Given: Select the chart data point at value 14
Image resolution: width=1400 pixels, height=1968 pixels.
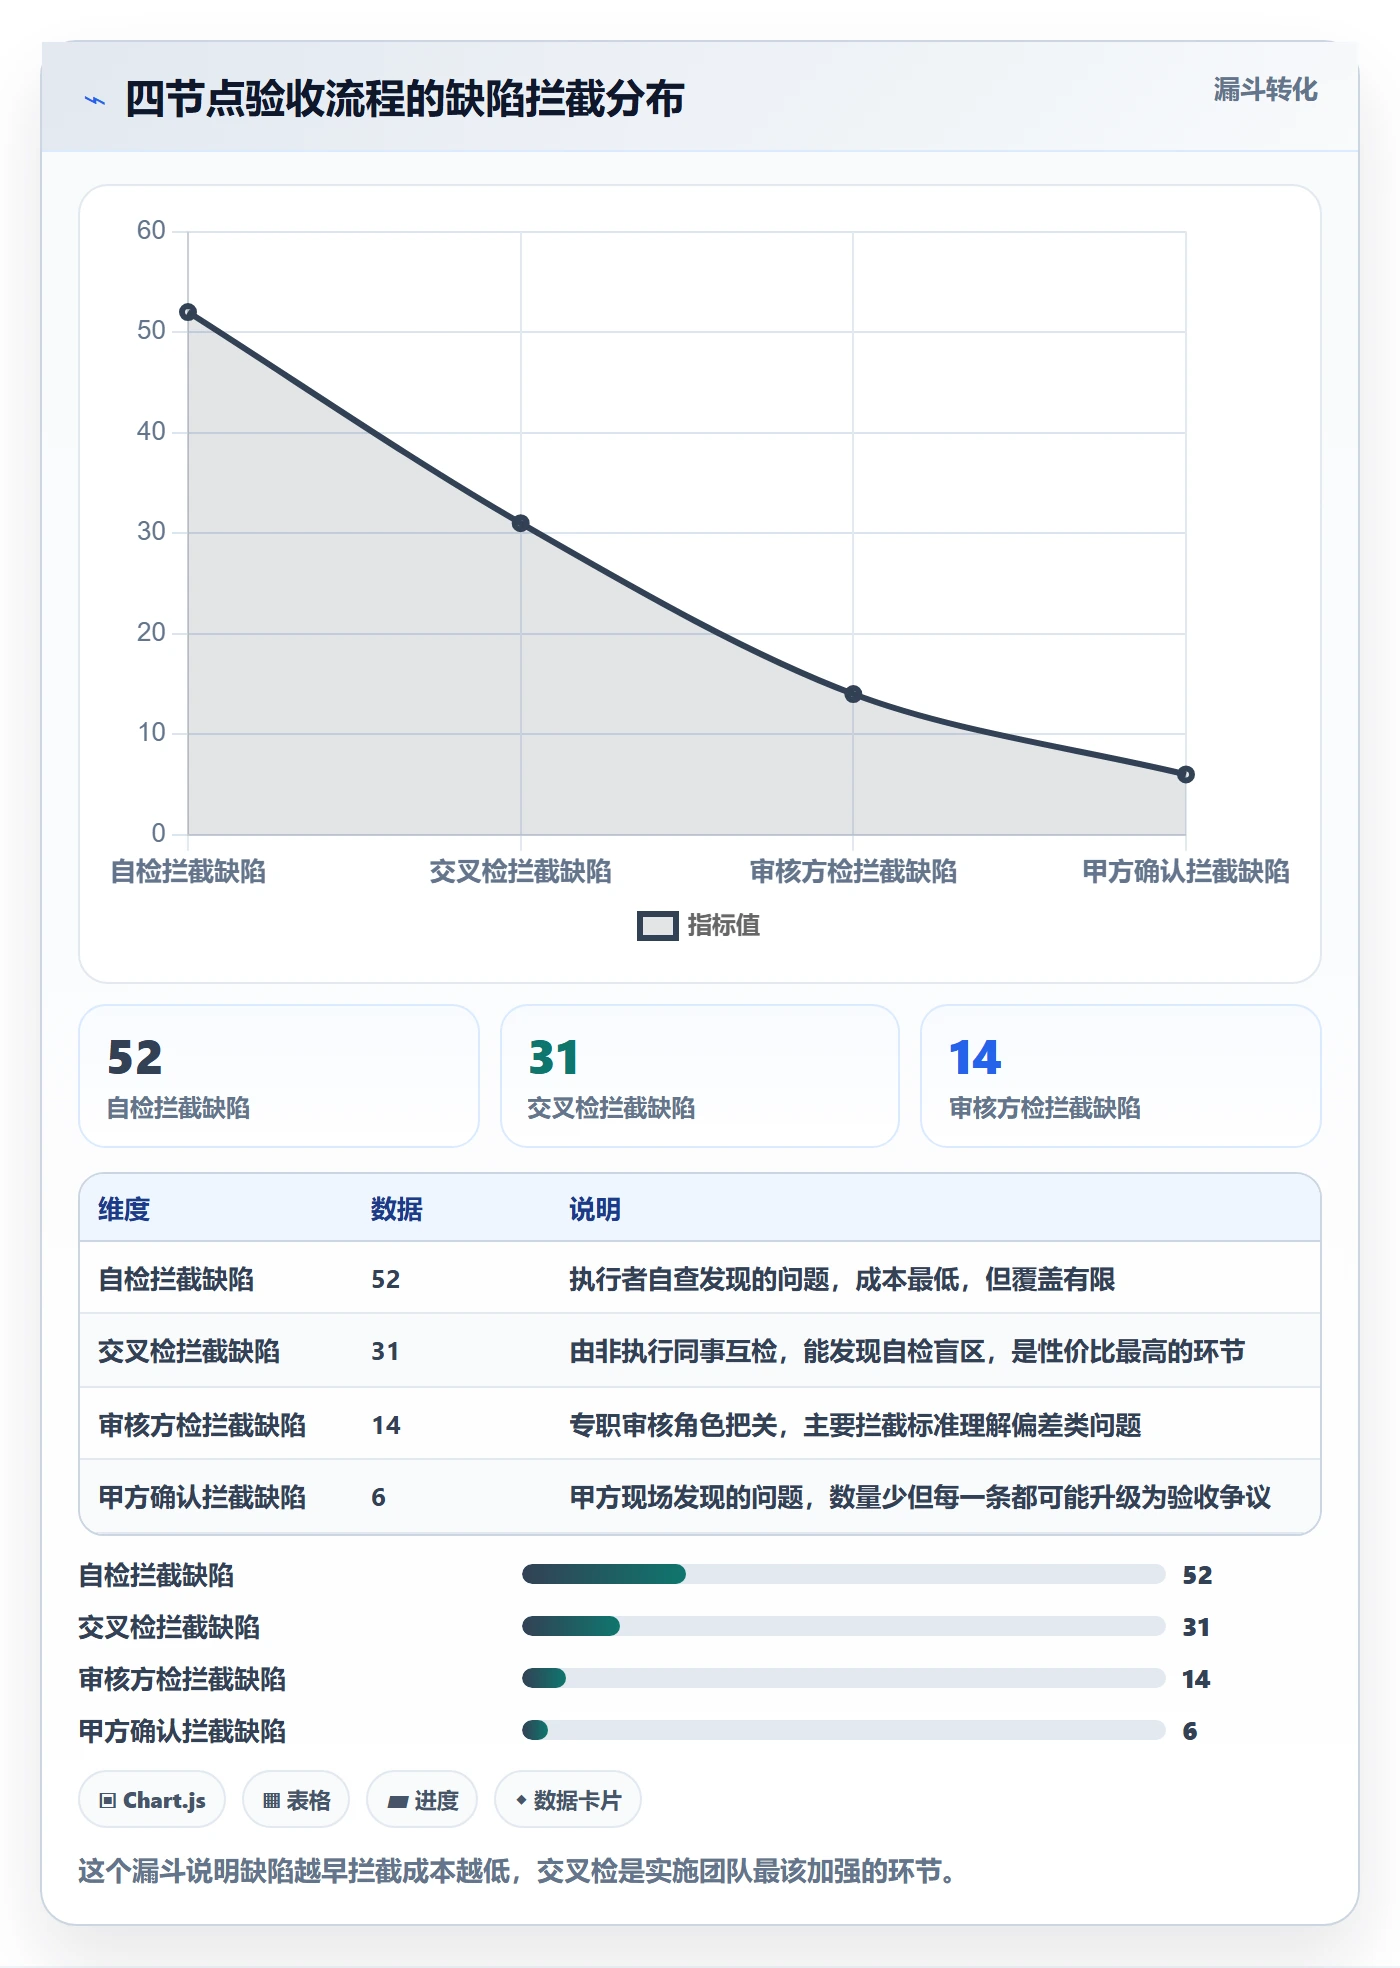Looking at the screenshot, I should pos(853,694).
